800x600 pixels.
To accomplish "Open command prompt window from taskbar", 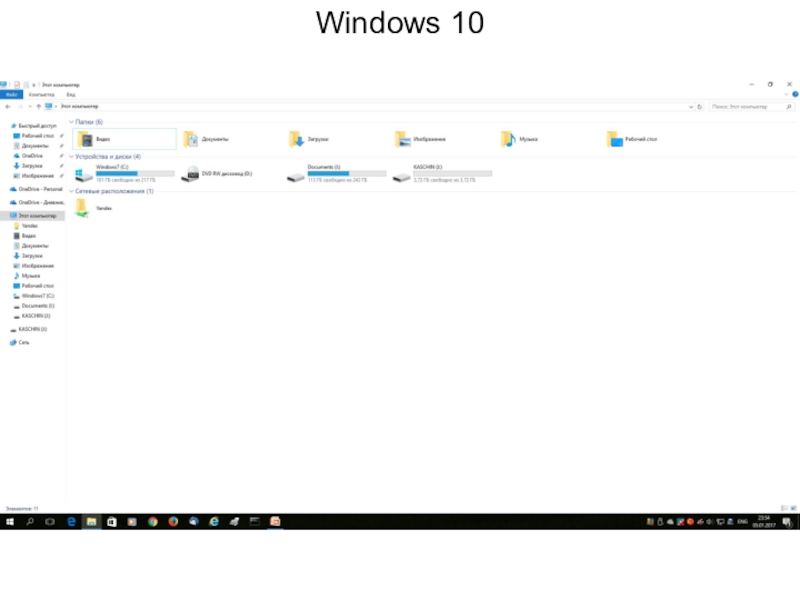I will click(x=255, y=521).
